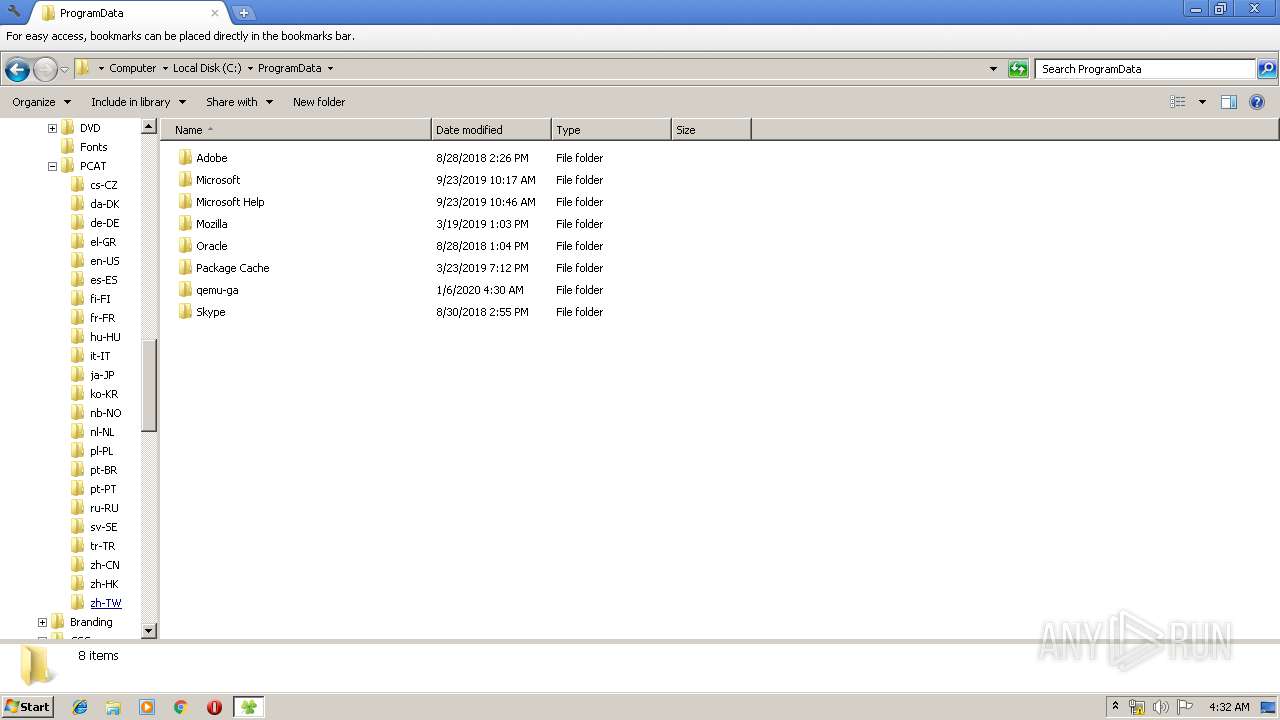The width and height of the screenshot is (1280, 720).
Task: Select ja-JP folder in tree
Action: [x=102, y=375]
